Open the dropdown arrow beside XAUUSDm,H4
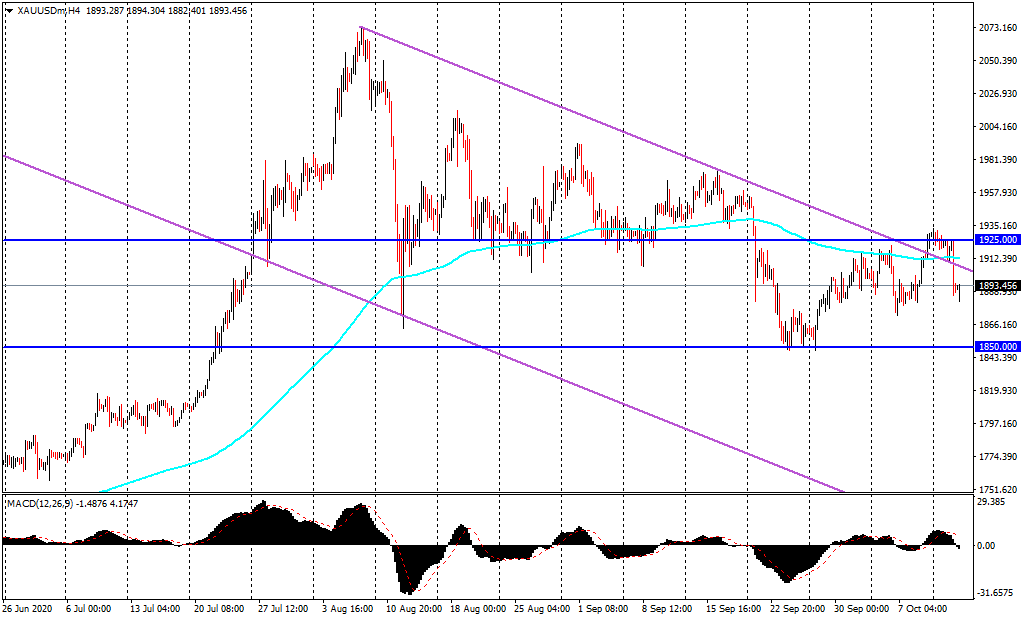The image size is (1024, 620). coord(9,11)
